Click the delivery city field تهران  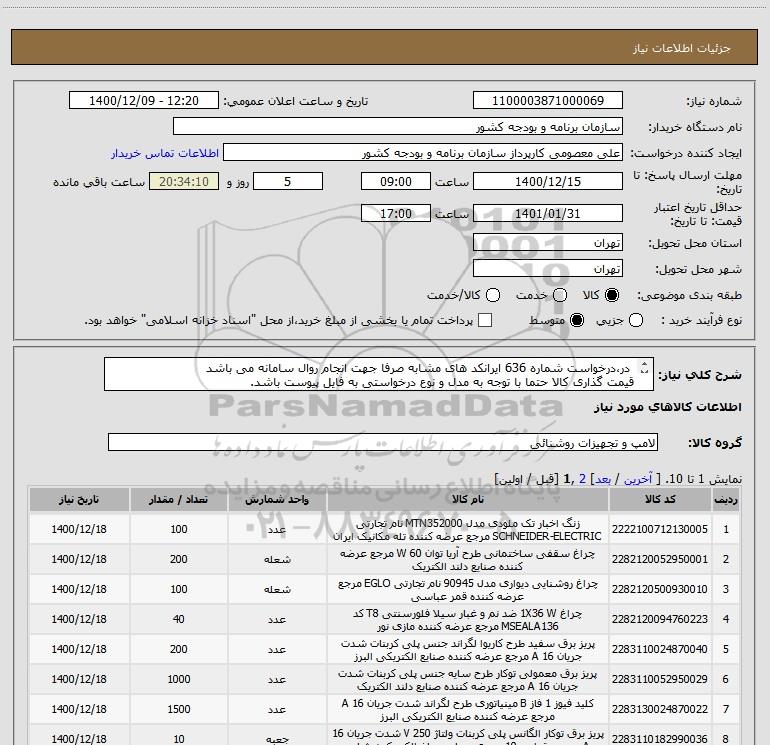[548, 269]
